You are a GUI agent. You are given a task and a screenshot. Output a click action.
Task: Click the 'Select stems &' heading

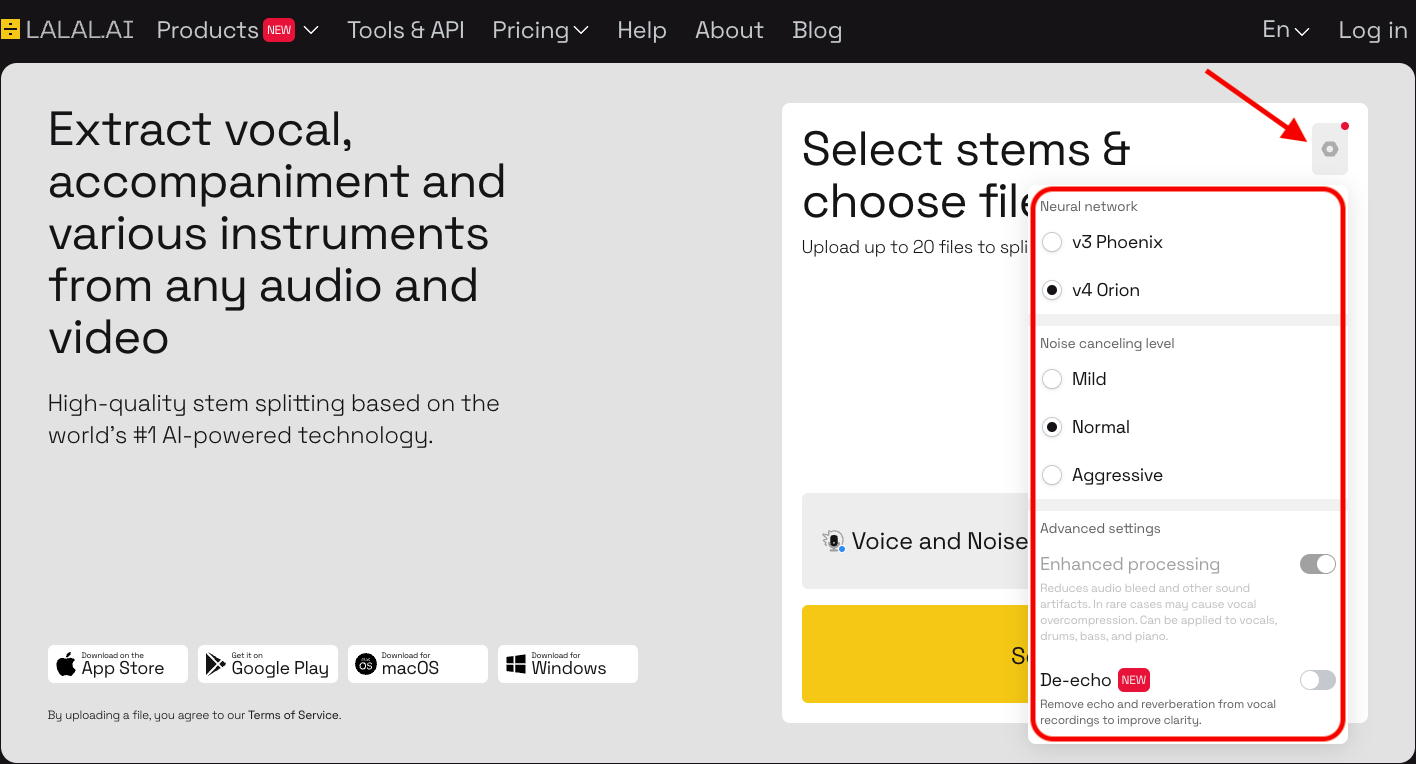[966, 149]
